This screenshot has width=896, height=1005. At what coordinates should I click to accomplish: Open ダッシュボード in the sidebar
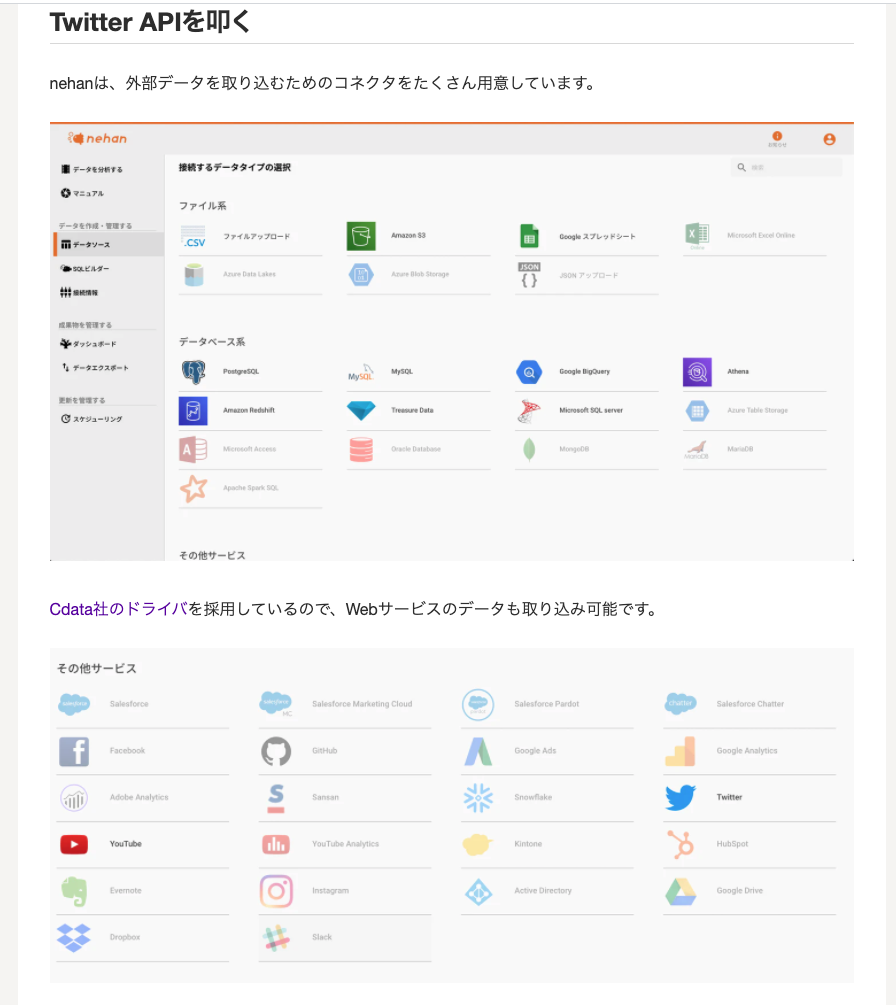[88, 344]
